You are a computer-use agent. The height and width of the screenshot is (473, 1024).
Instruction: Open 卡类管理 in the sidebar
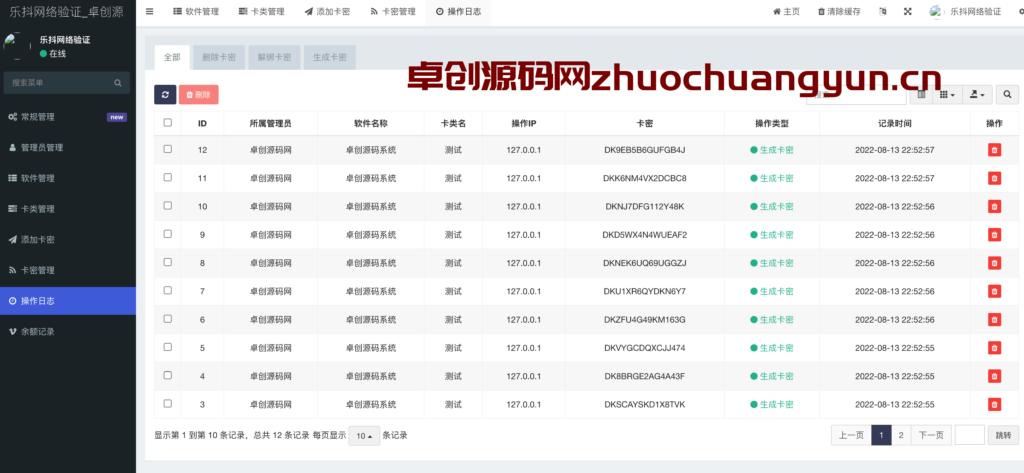coord(68,209)
